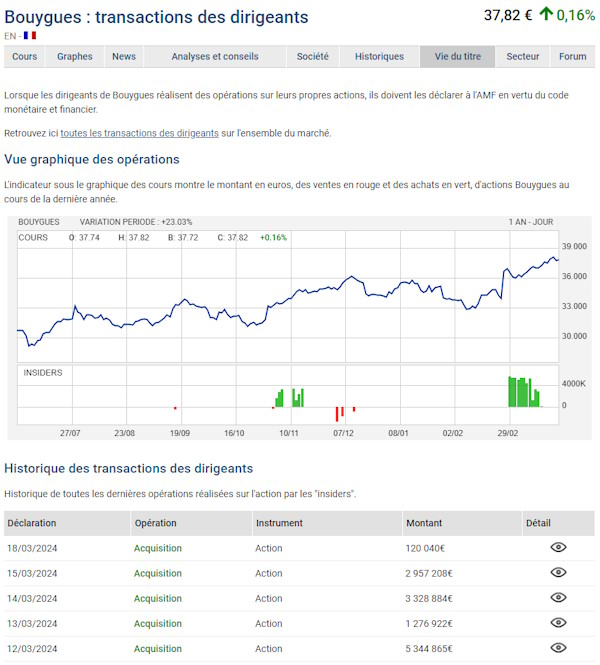
Task: Click the Montant column header
Action: (463, 523)
